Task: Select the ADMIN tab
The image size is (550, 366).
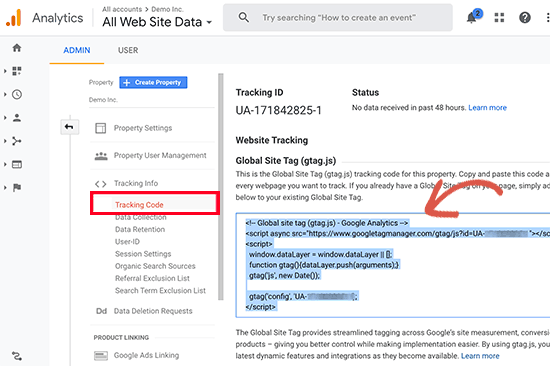Action: click(77, 50)
